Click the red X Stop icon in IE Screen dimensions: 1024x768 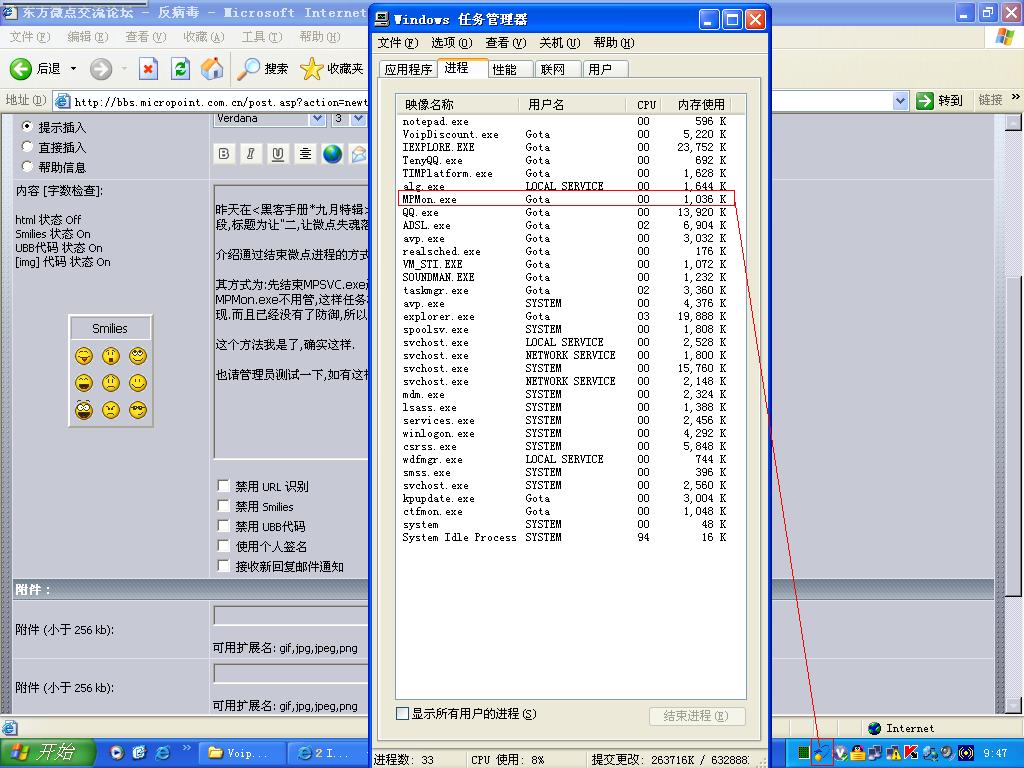tap(148, 69)
